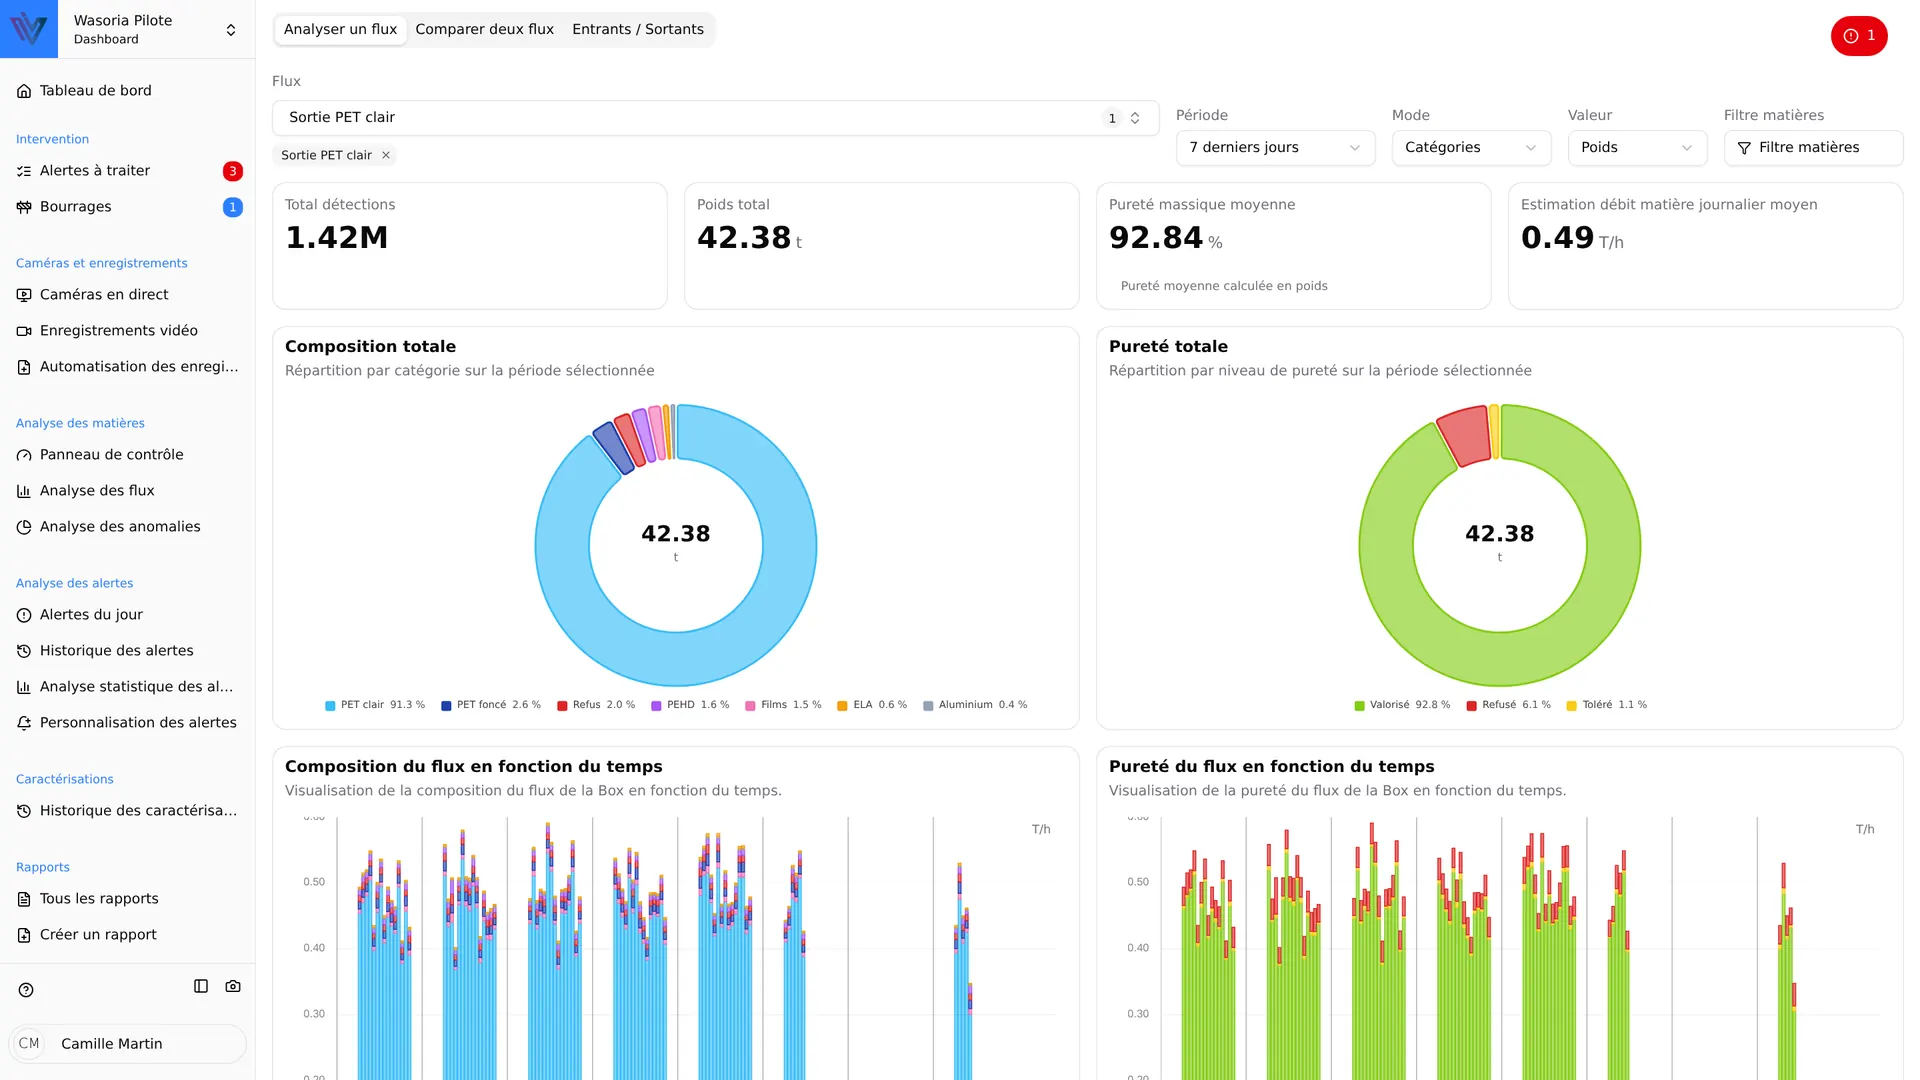
Task: Open Tous les rapports menu item
Action: (x=128, y=899)
